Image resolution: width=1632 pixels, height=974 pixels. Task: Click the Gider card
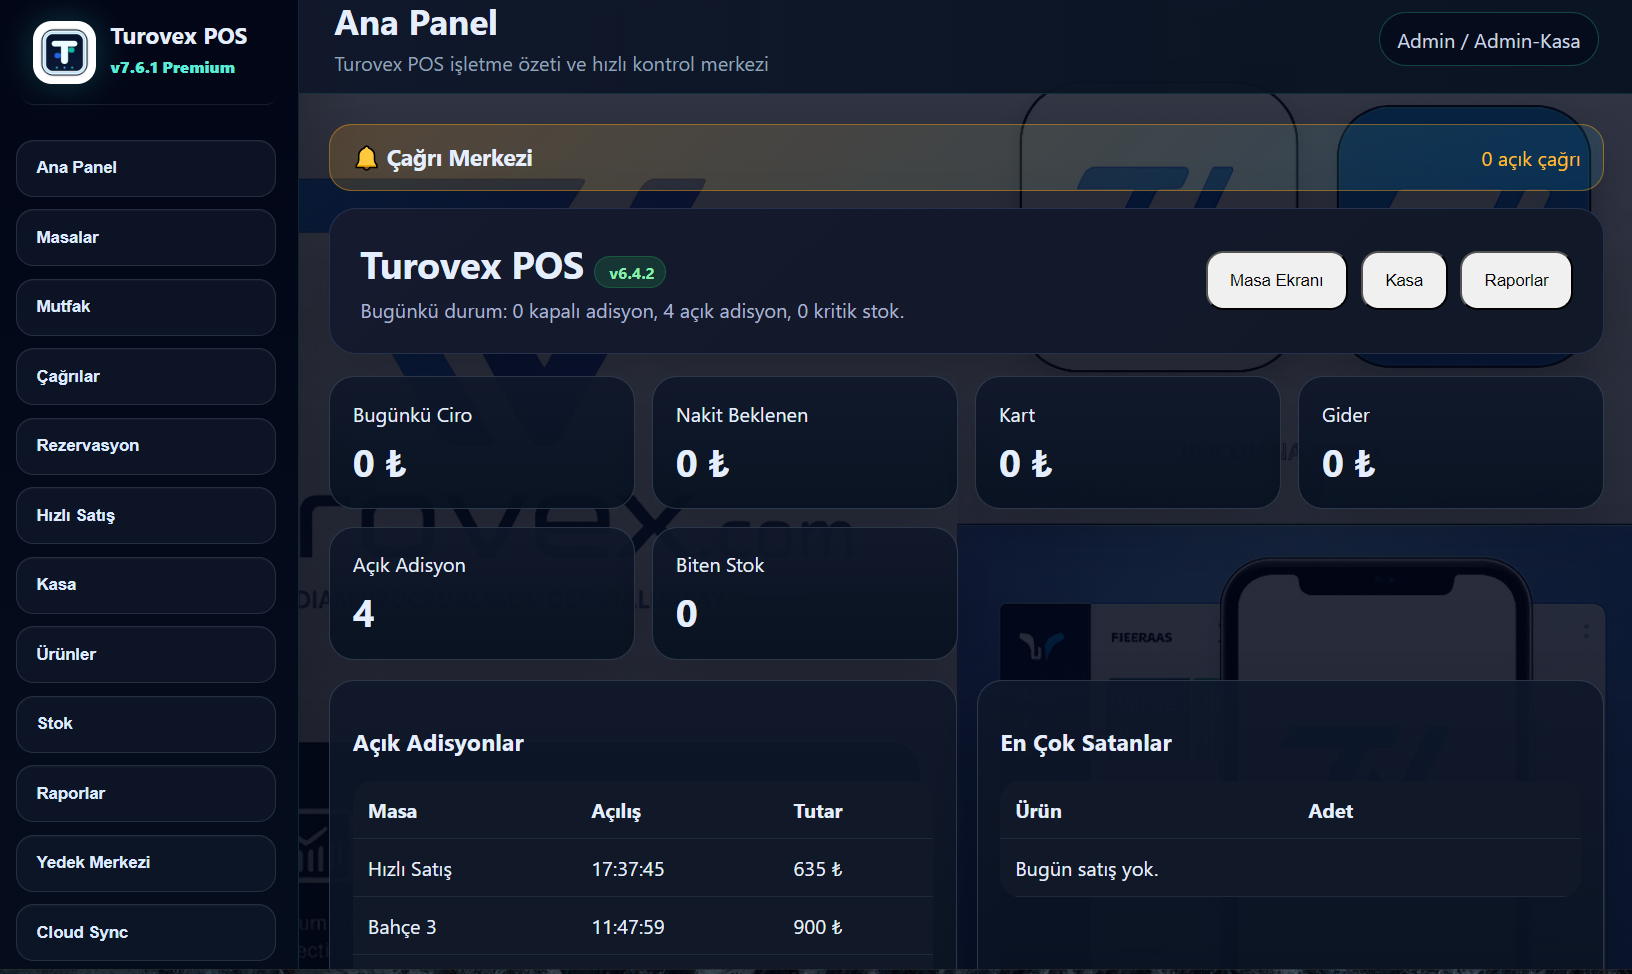(x=1451, y=442)
